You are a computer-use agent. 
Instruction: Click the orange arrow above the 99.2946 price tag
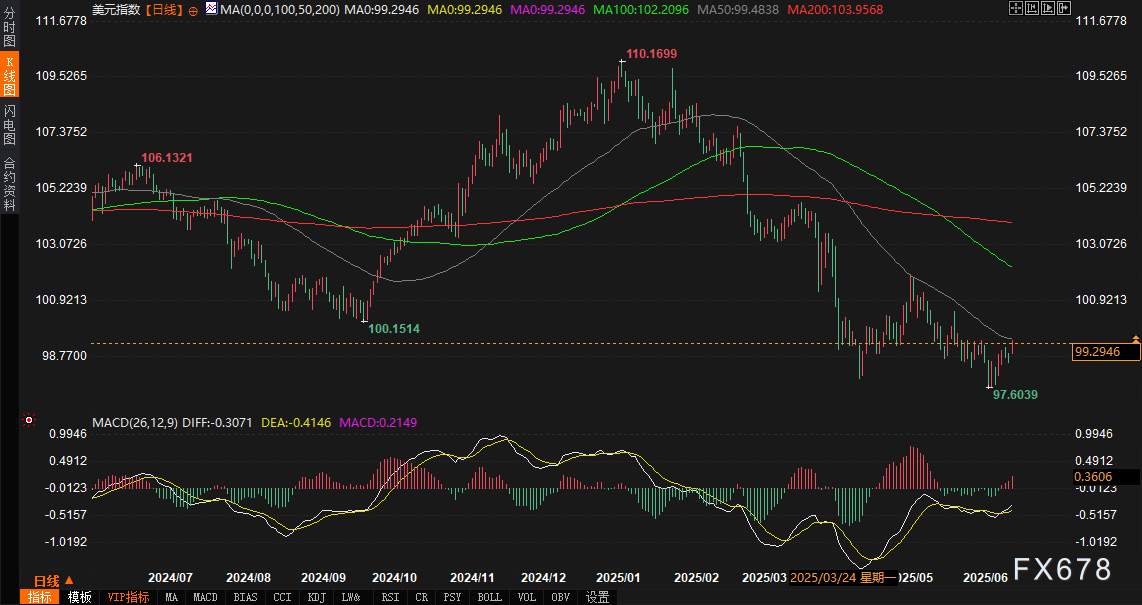point(1135,340)
